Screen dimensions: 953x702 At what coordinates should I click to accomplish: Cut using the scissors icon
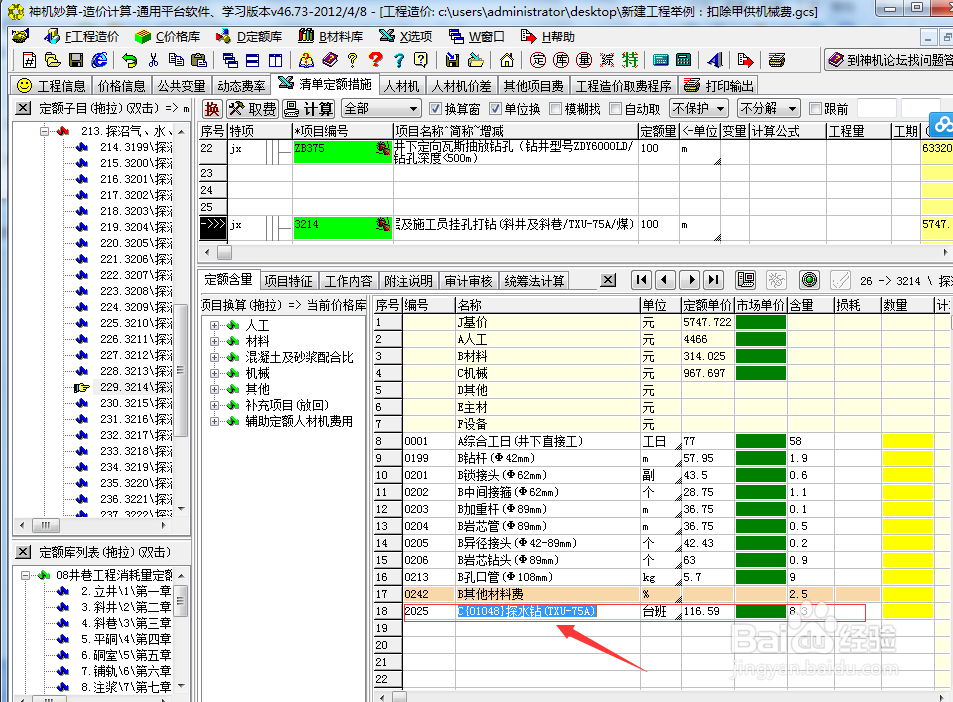(x=153, y=60)
